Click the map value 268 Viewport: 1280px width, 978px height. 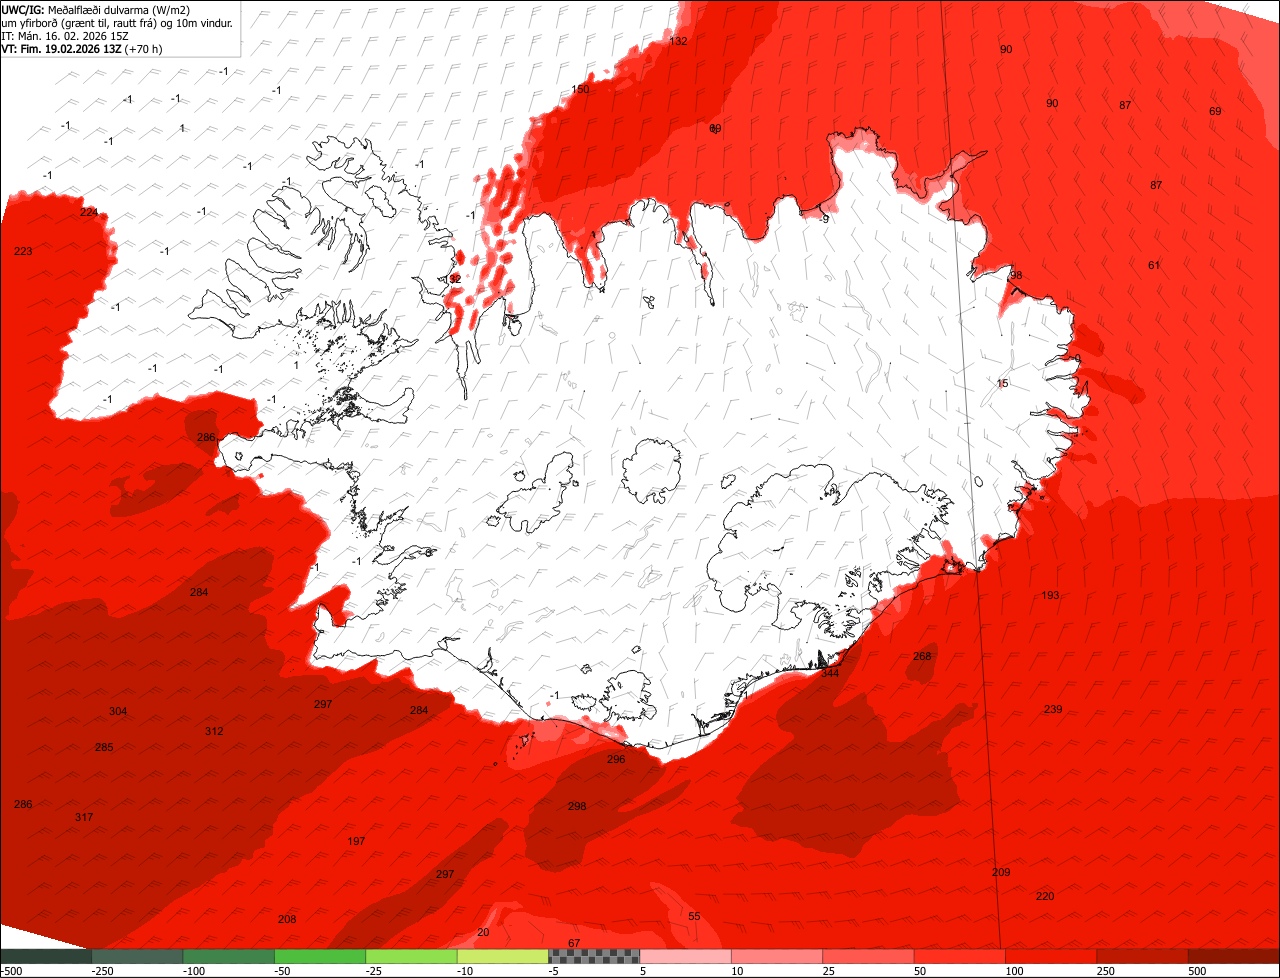(x=922, y=656)
